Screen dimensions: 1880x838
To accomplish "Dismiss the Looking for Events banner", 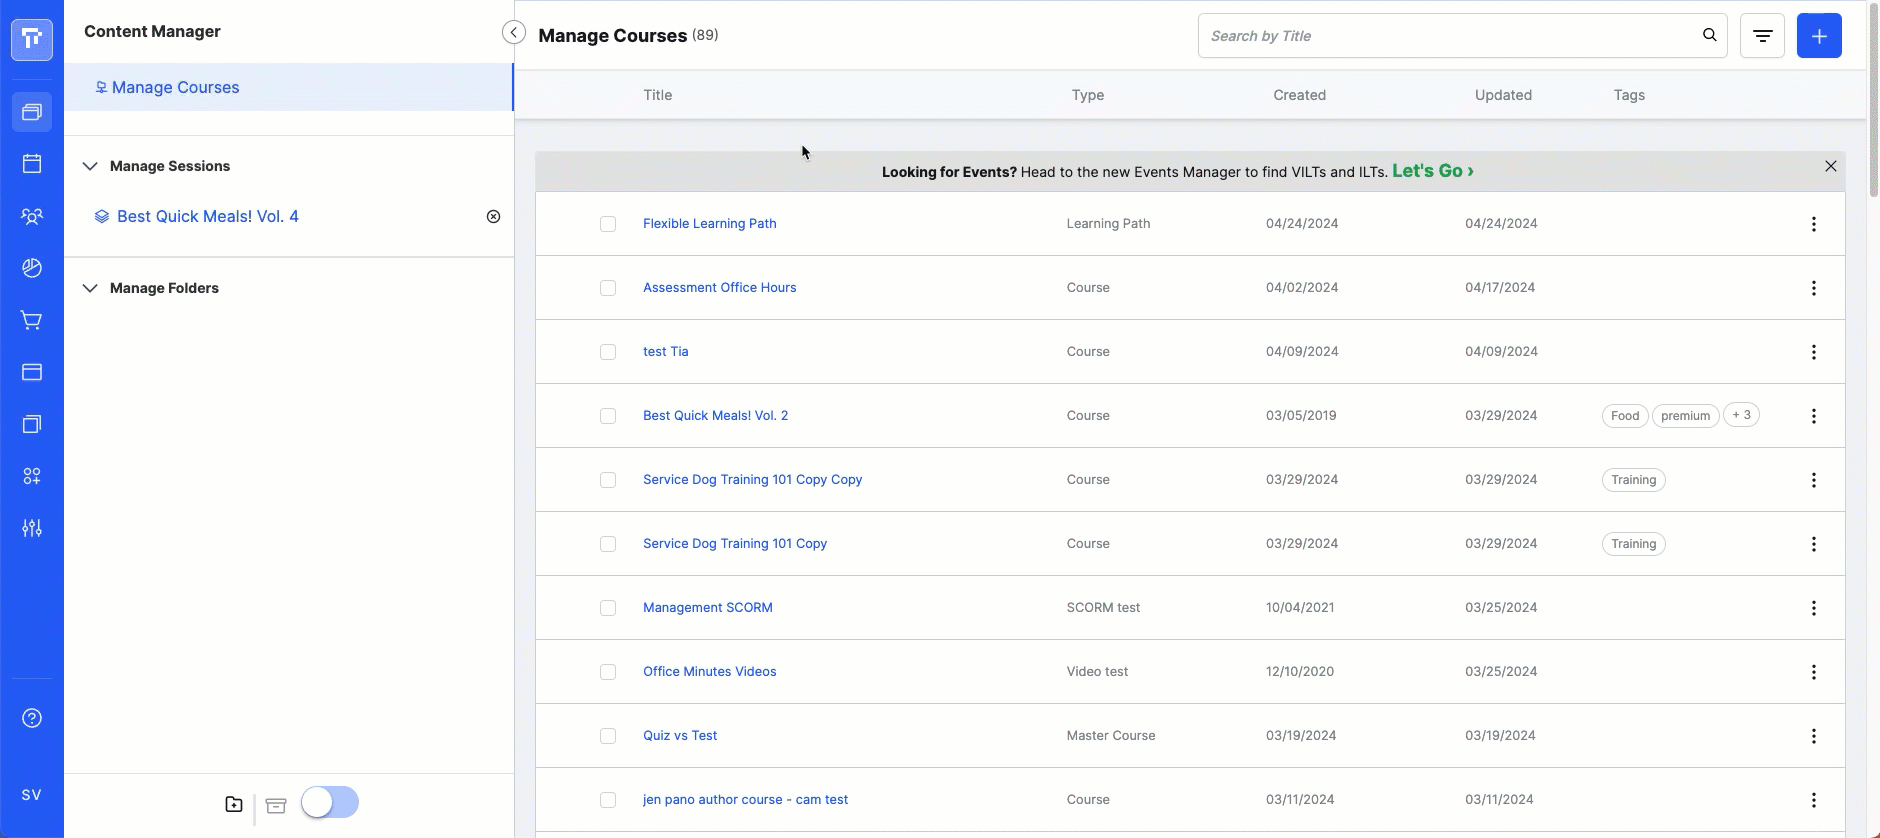I will [x=1830, y=166].
